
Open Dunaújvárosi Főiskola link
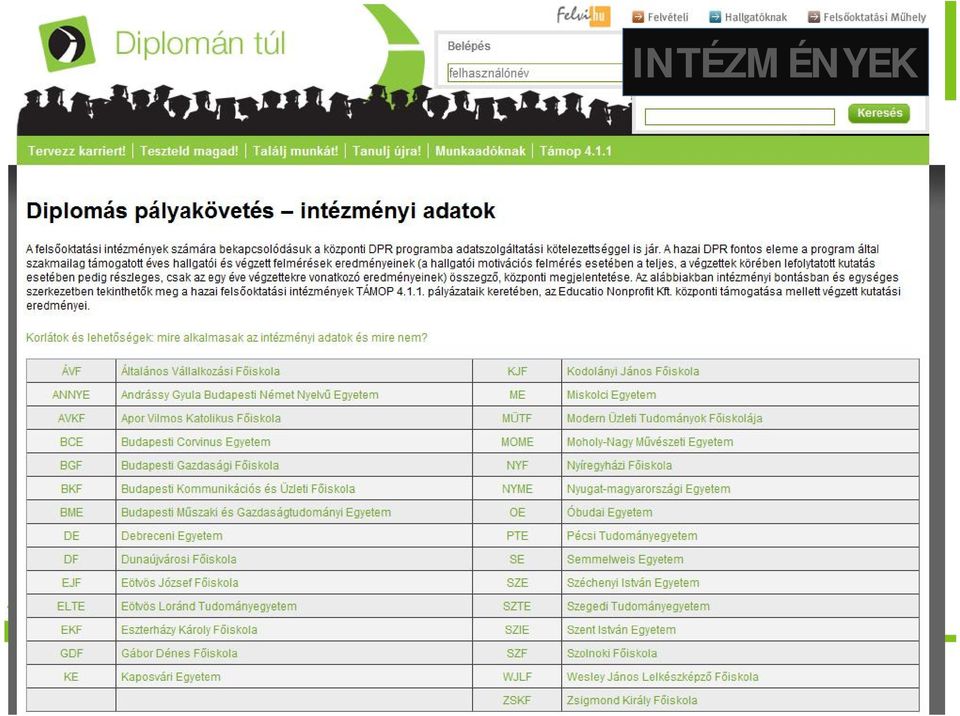coord(178,559)
